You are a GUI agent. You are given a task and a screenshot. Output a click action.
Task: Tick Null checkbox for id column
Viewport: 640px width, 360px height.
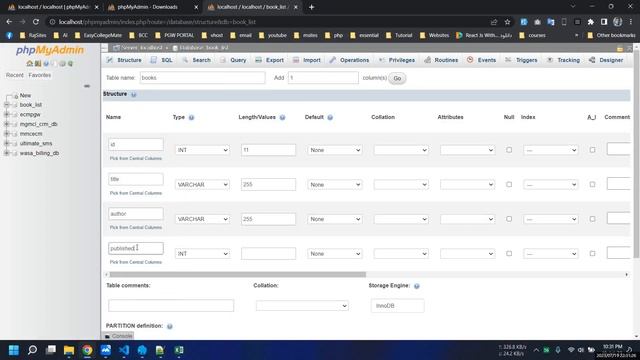509,150
